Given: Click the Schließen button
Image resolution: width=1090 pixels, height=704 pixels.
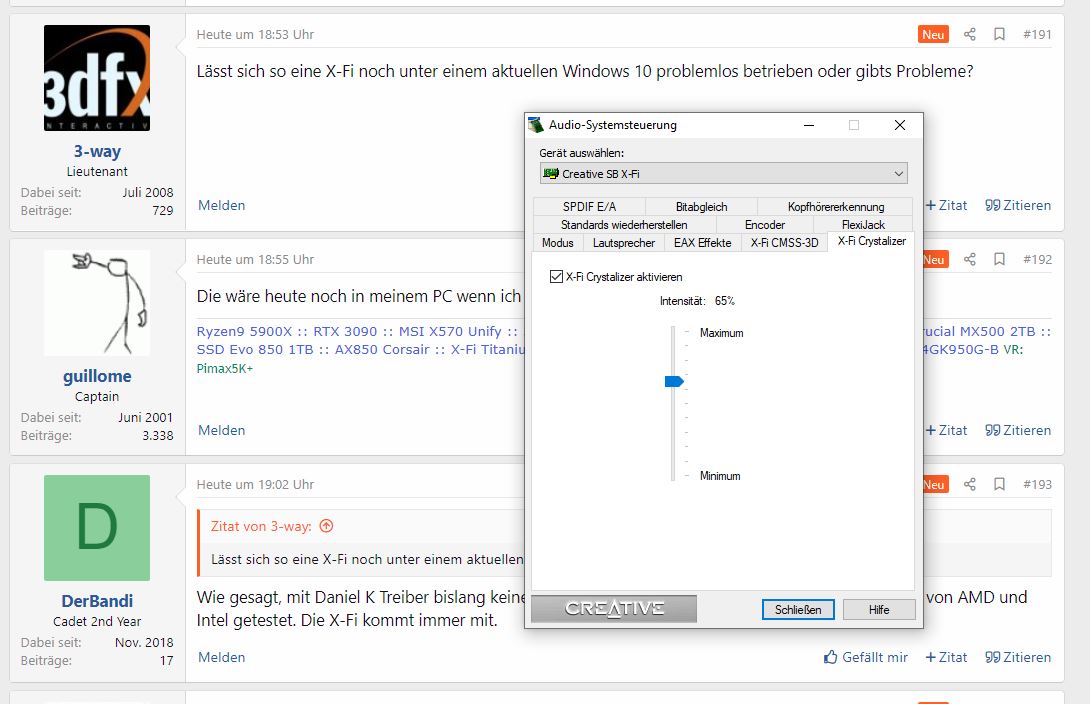Looking at the screenshot, I should pos(798,609).
